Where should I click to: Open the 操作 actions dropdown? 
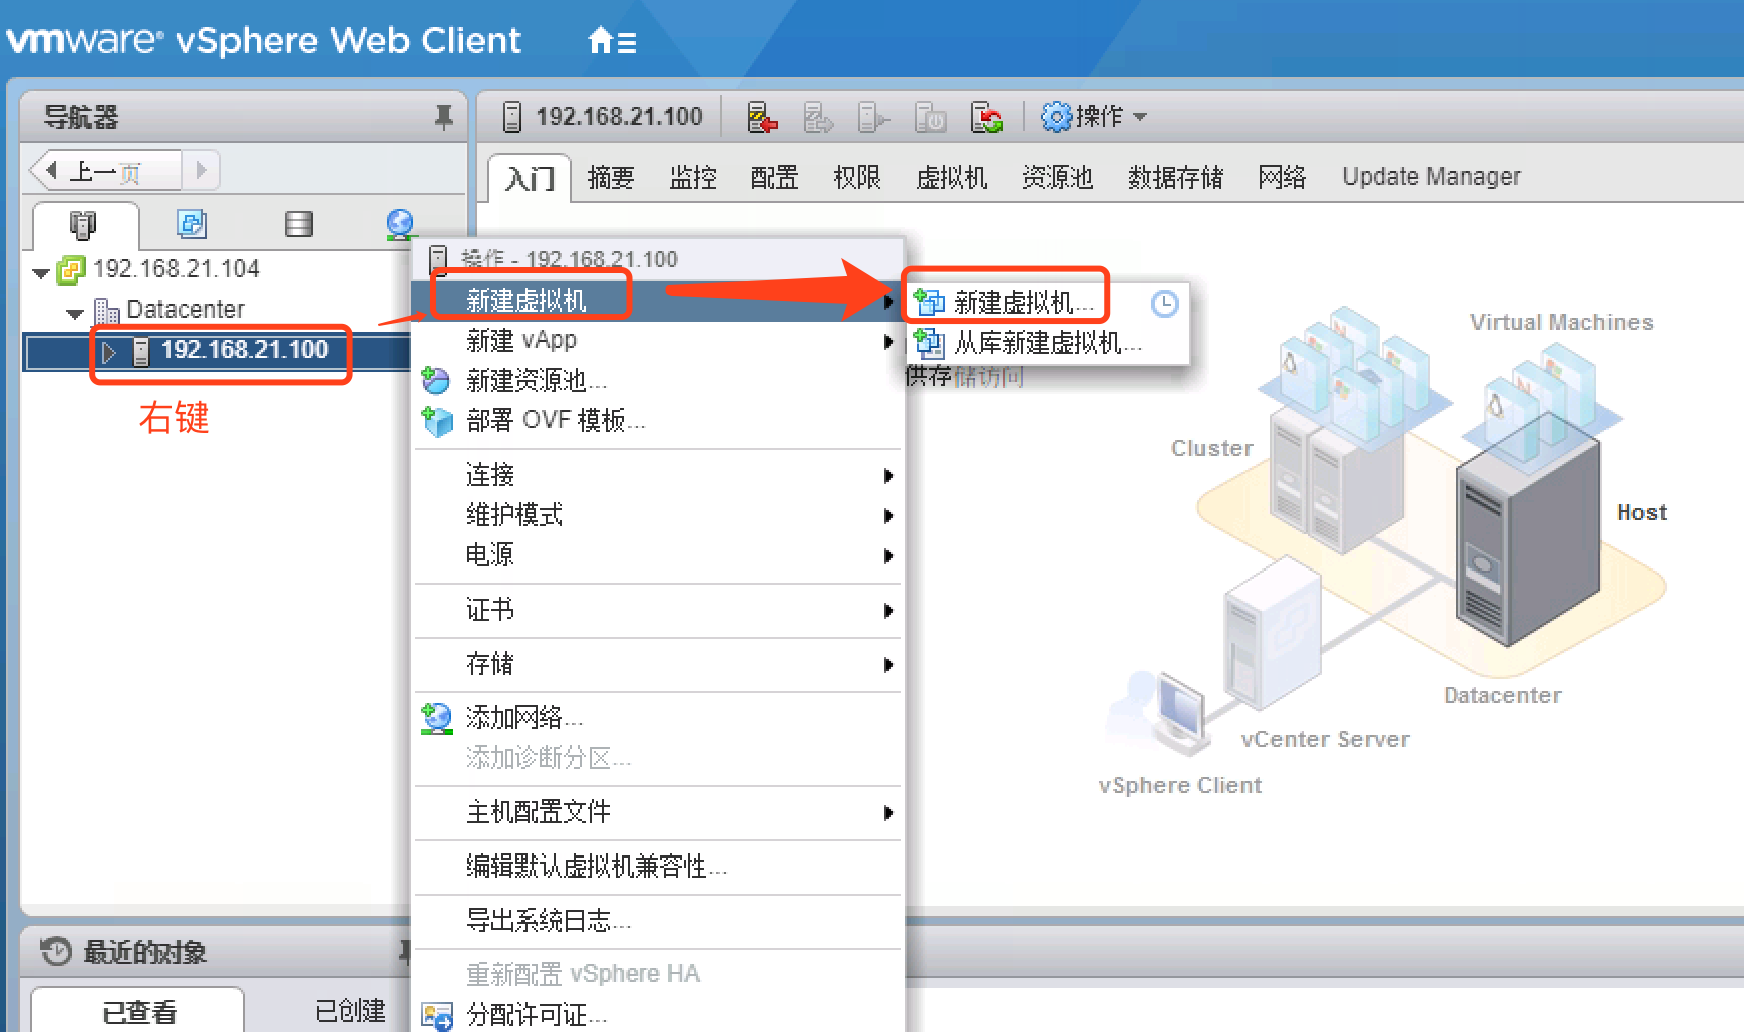1093,117
